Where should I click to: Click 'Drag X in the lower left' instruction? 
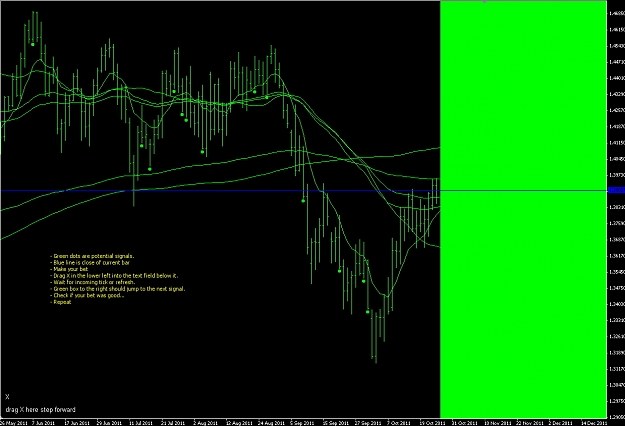click(x=114, y=276)
